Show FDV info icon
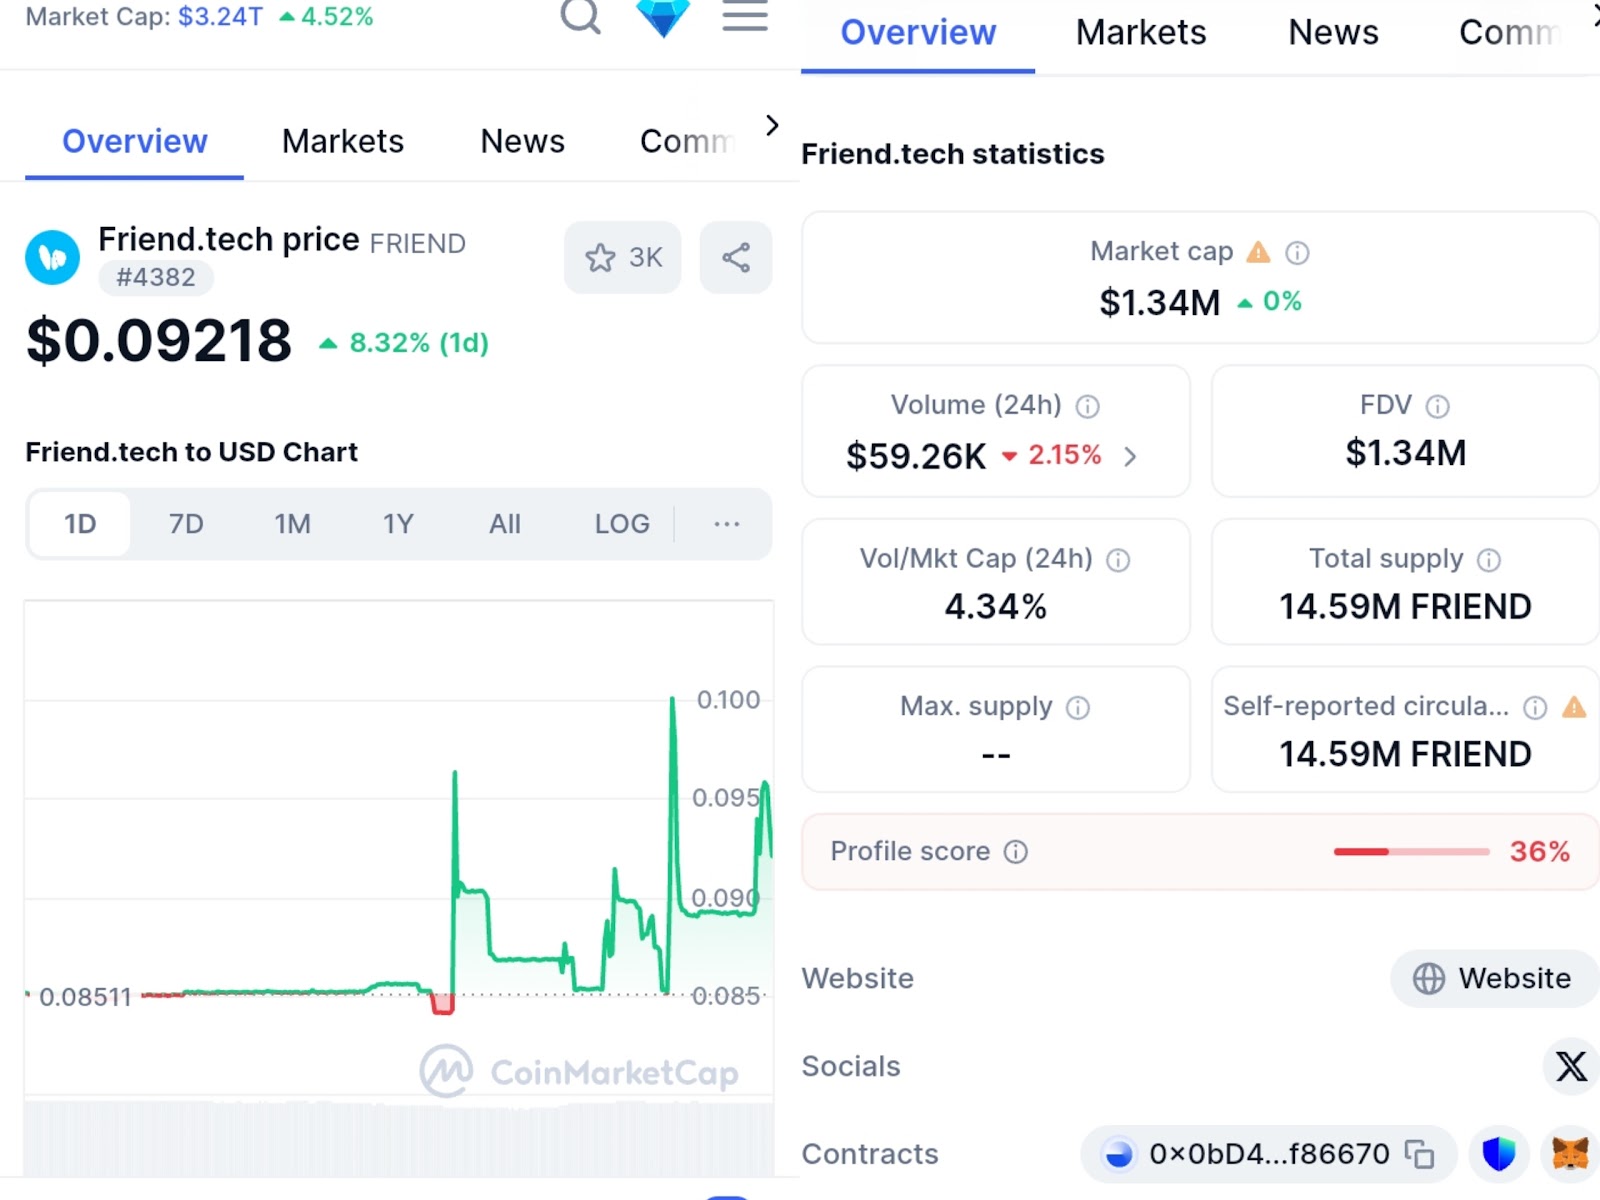Image resolution: width=1600 pixels, height=1200 pixels. pyautogui.click(x=1437, y=406)
